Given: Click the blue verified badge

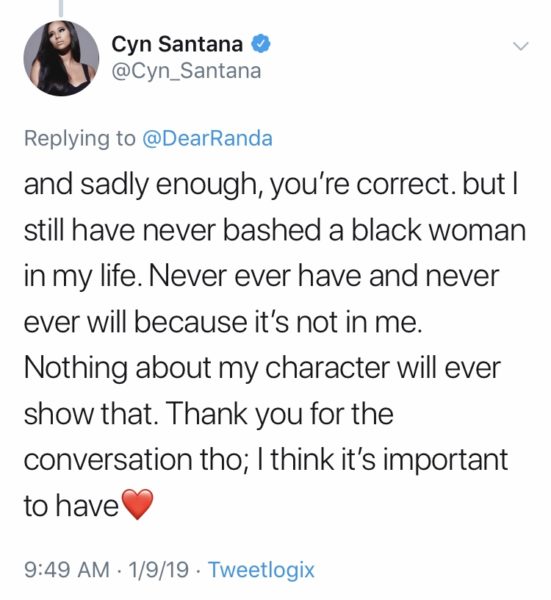Looking at the screenshot, I should coord(261,44).
